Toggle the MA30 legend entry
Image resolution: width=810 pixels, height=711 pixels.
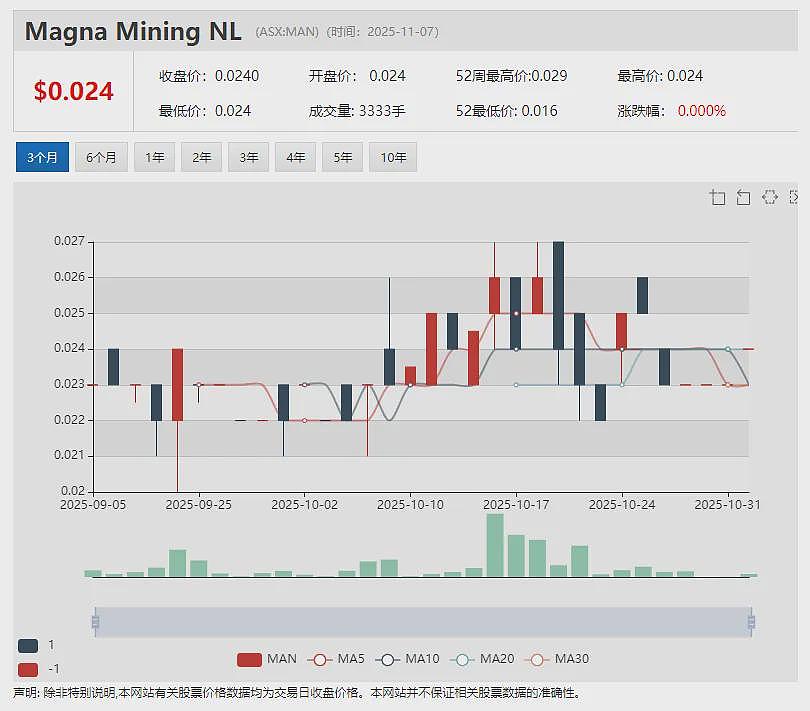coord(557,659)
